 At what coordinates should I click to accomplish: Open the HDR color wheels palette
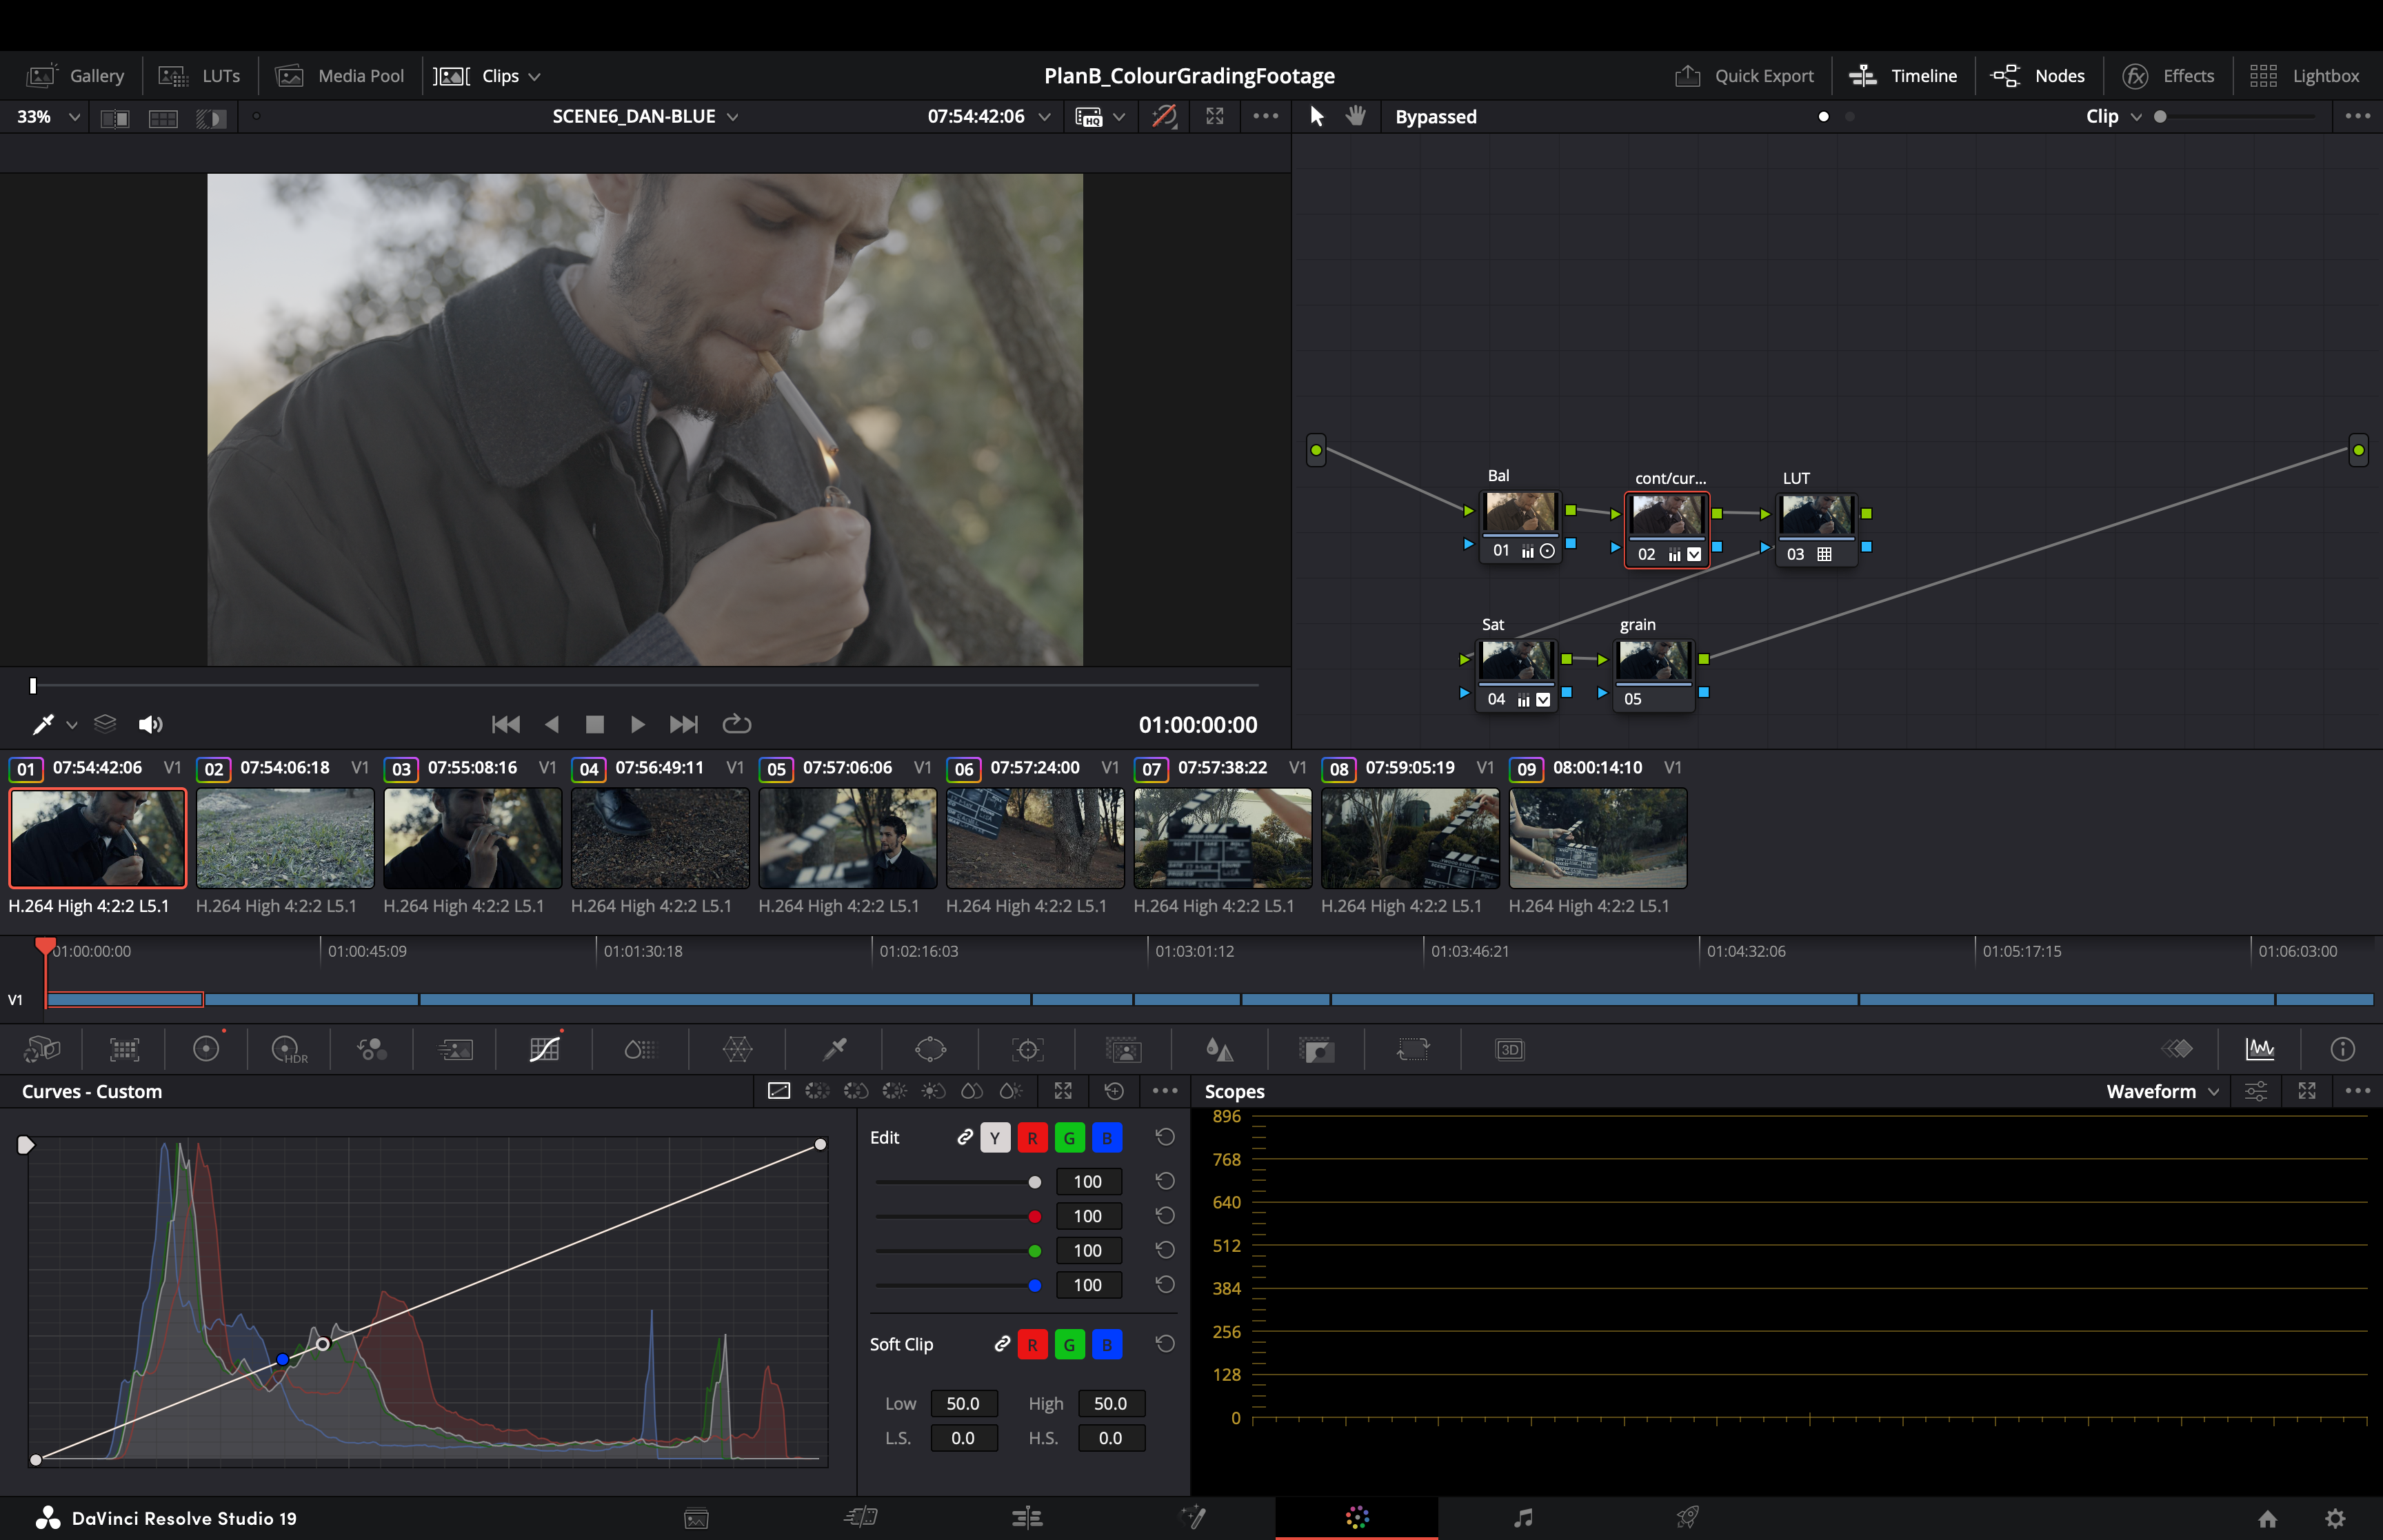tap(288, 1049)
